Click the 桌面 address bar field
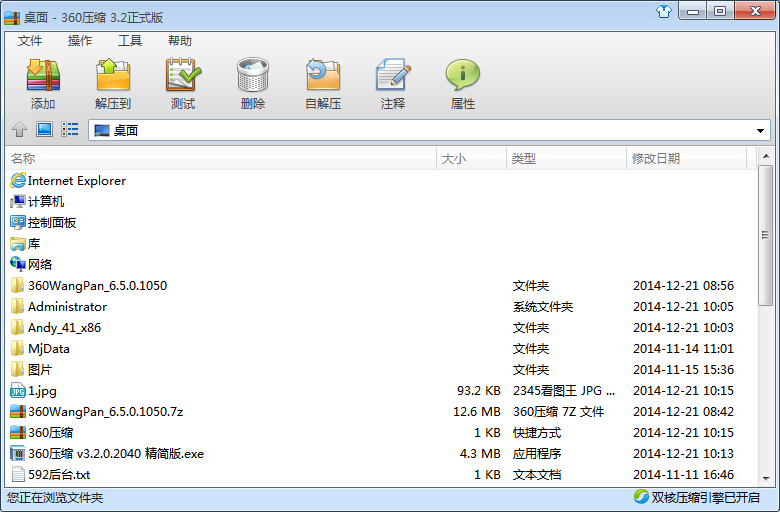The width and height of the screenshot is (780, 512). click(429, 130)
